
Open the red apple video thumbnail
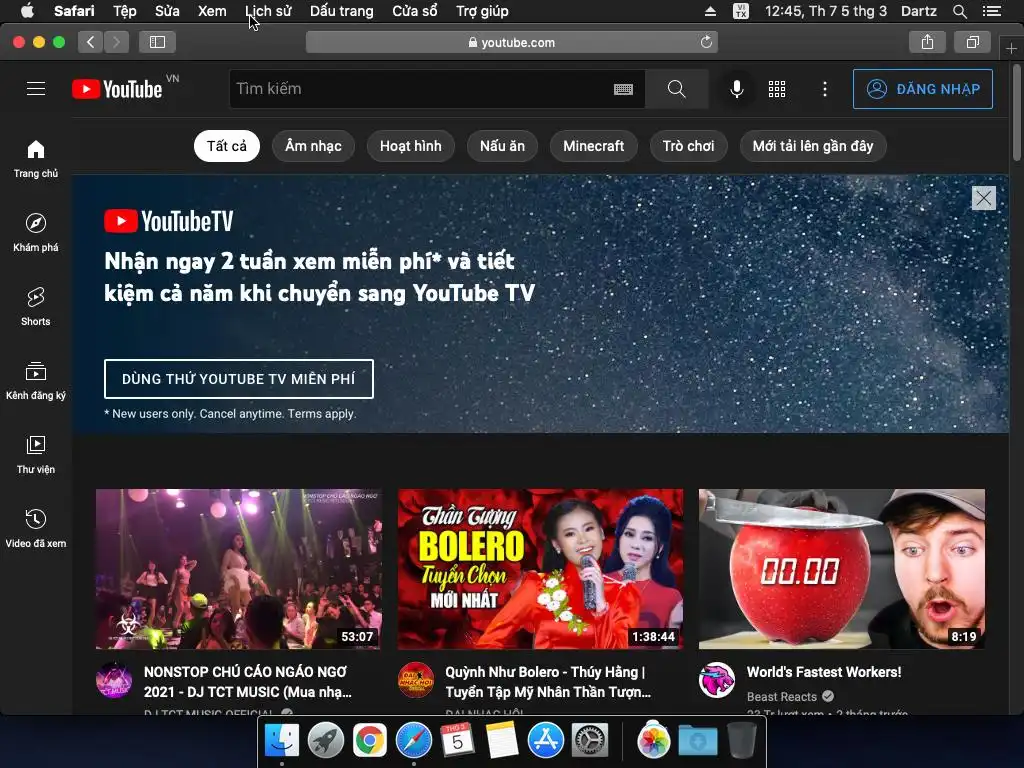tap(842, 569)
